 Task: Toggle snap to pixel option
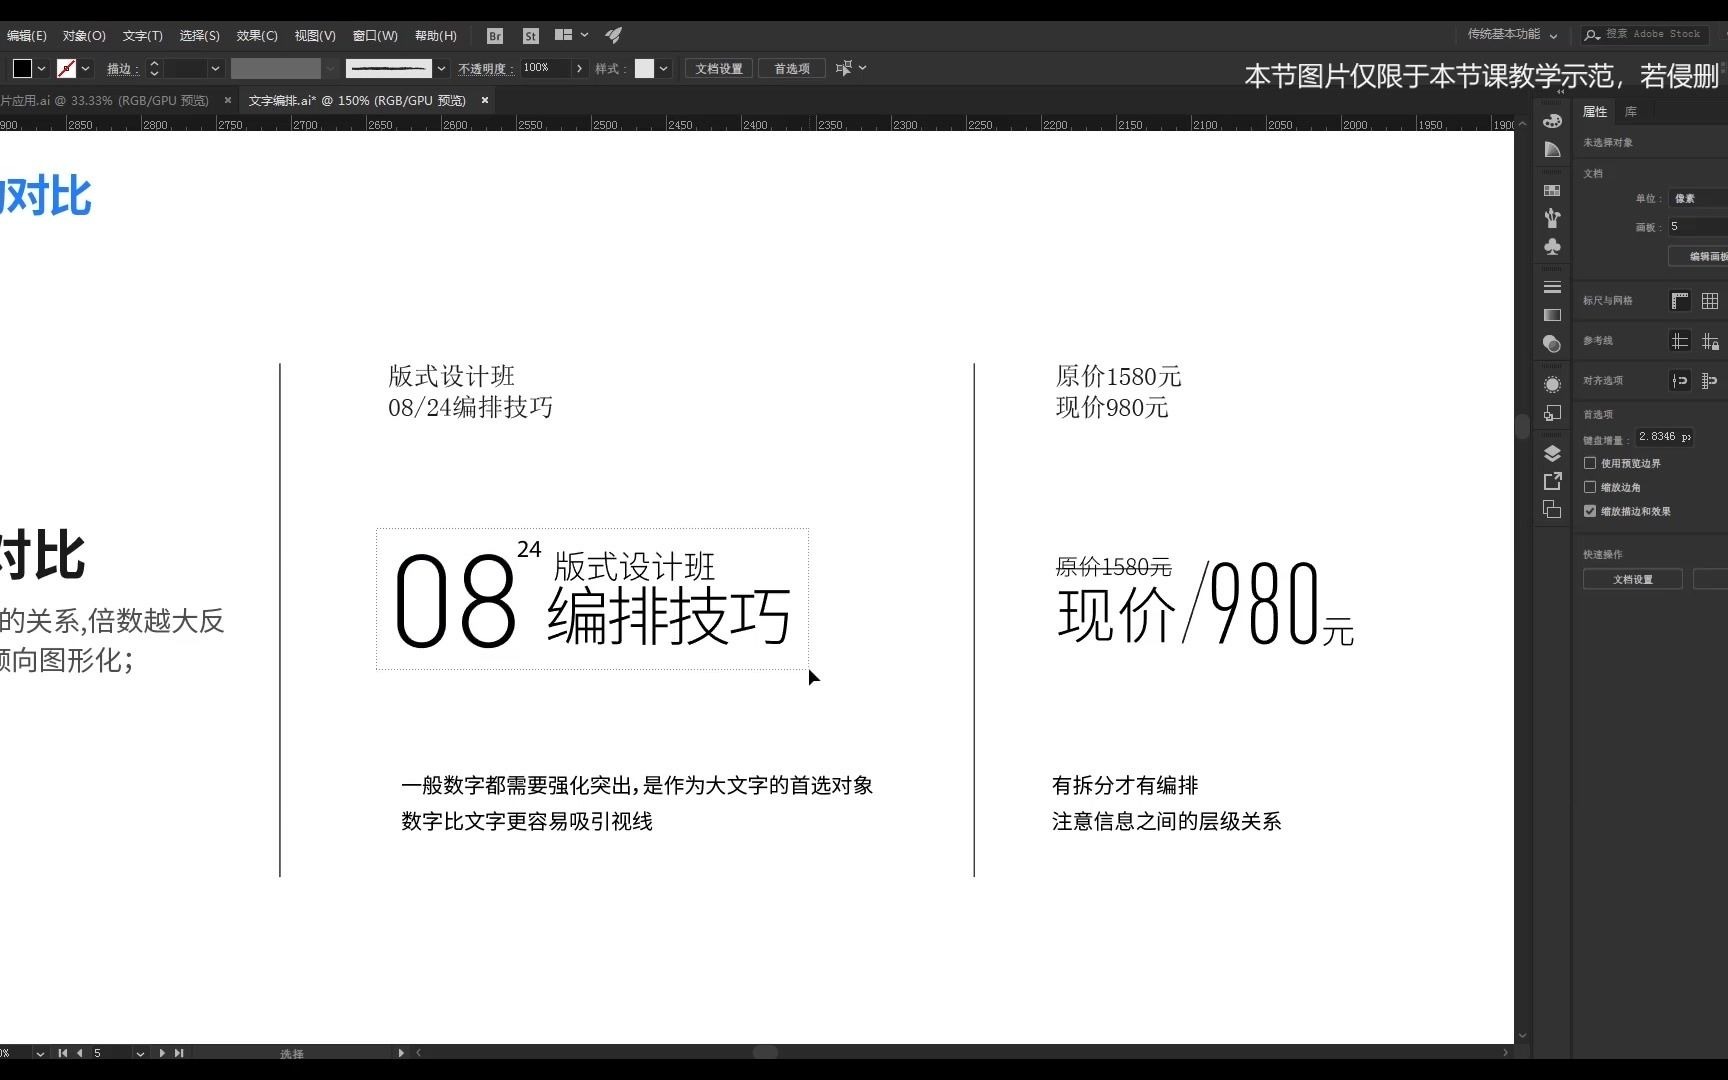click(x=1710, y=381)
